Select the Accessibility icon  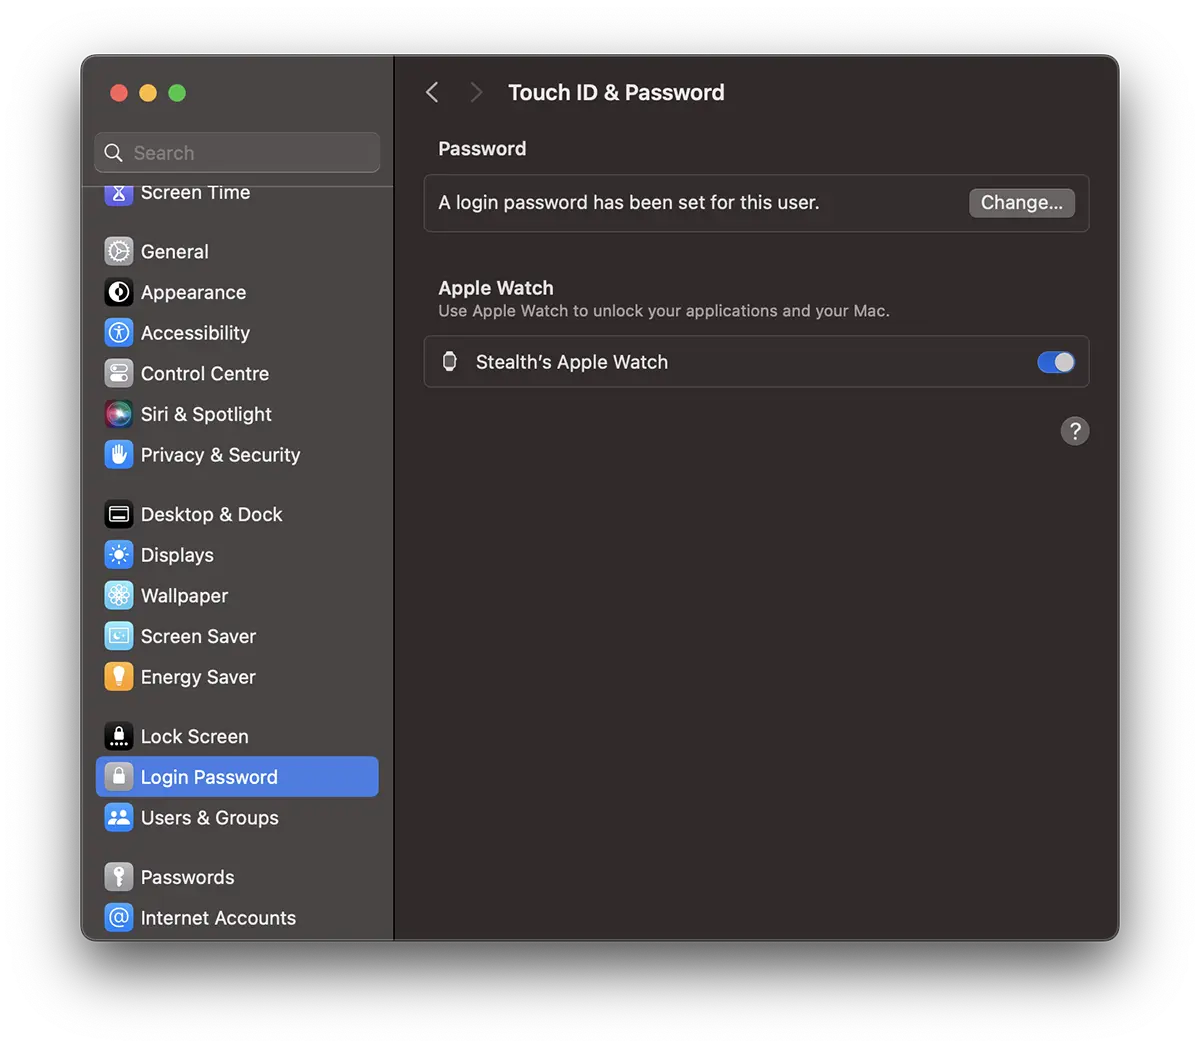(x=119, y=333)
